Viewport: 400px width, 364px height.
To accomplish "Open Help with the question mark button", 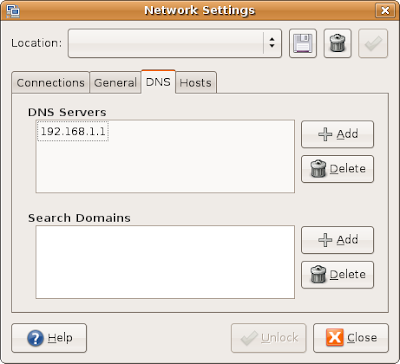I will click(49, 338).
